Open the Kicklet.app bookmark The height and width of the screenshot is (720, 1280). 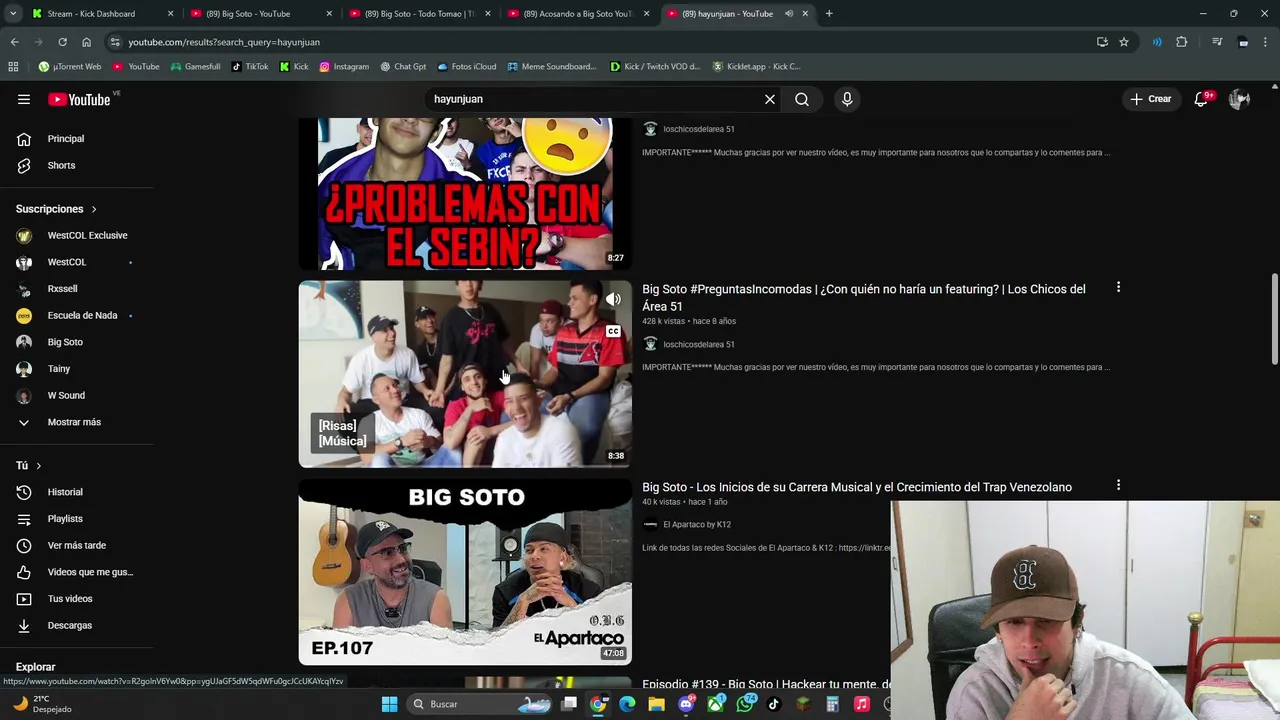(756, 67)
